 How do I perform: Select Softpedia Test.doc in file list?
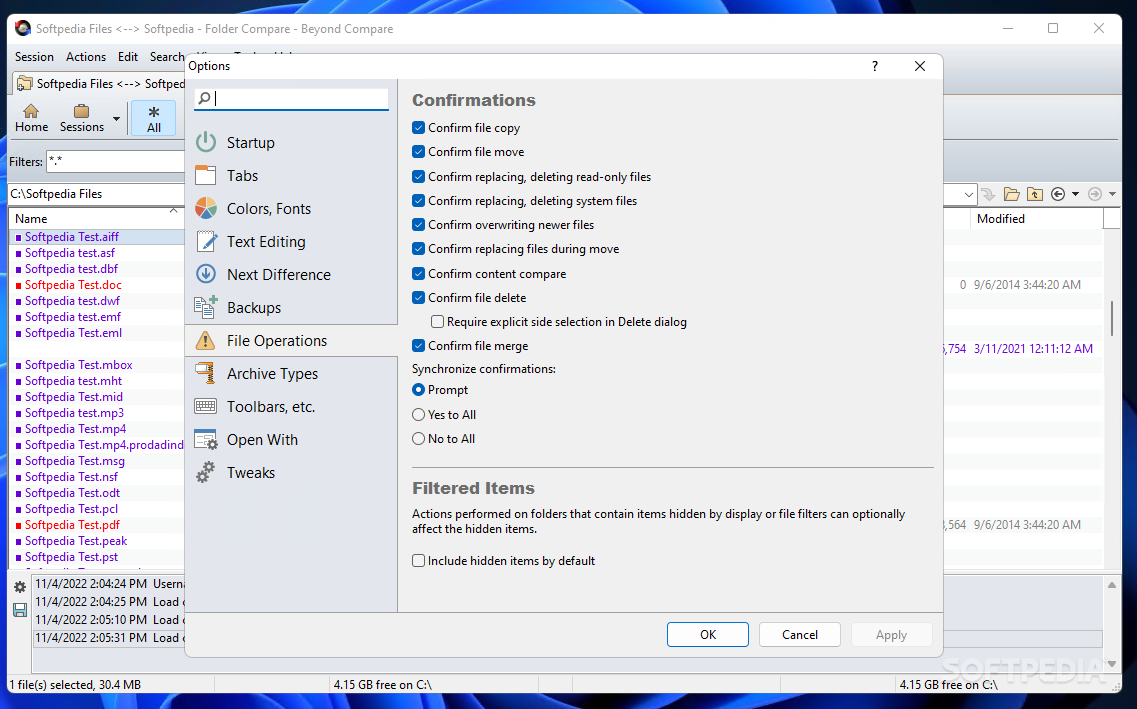73,285
